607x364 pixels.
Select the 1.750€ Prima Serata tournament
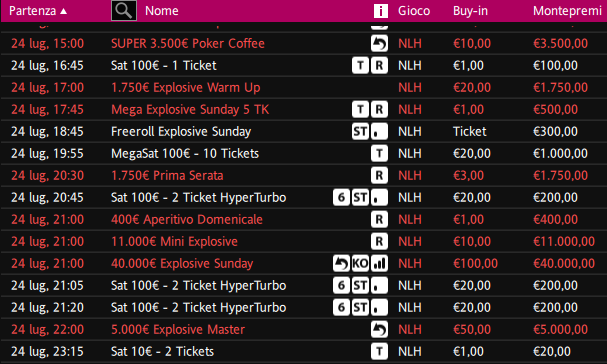point(167,176)
